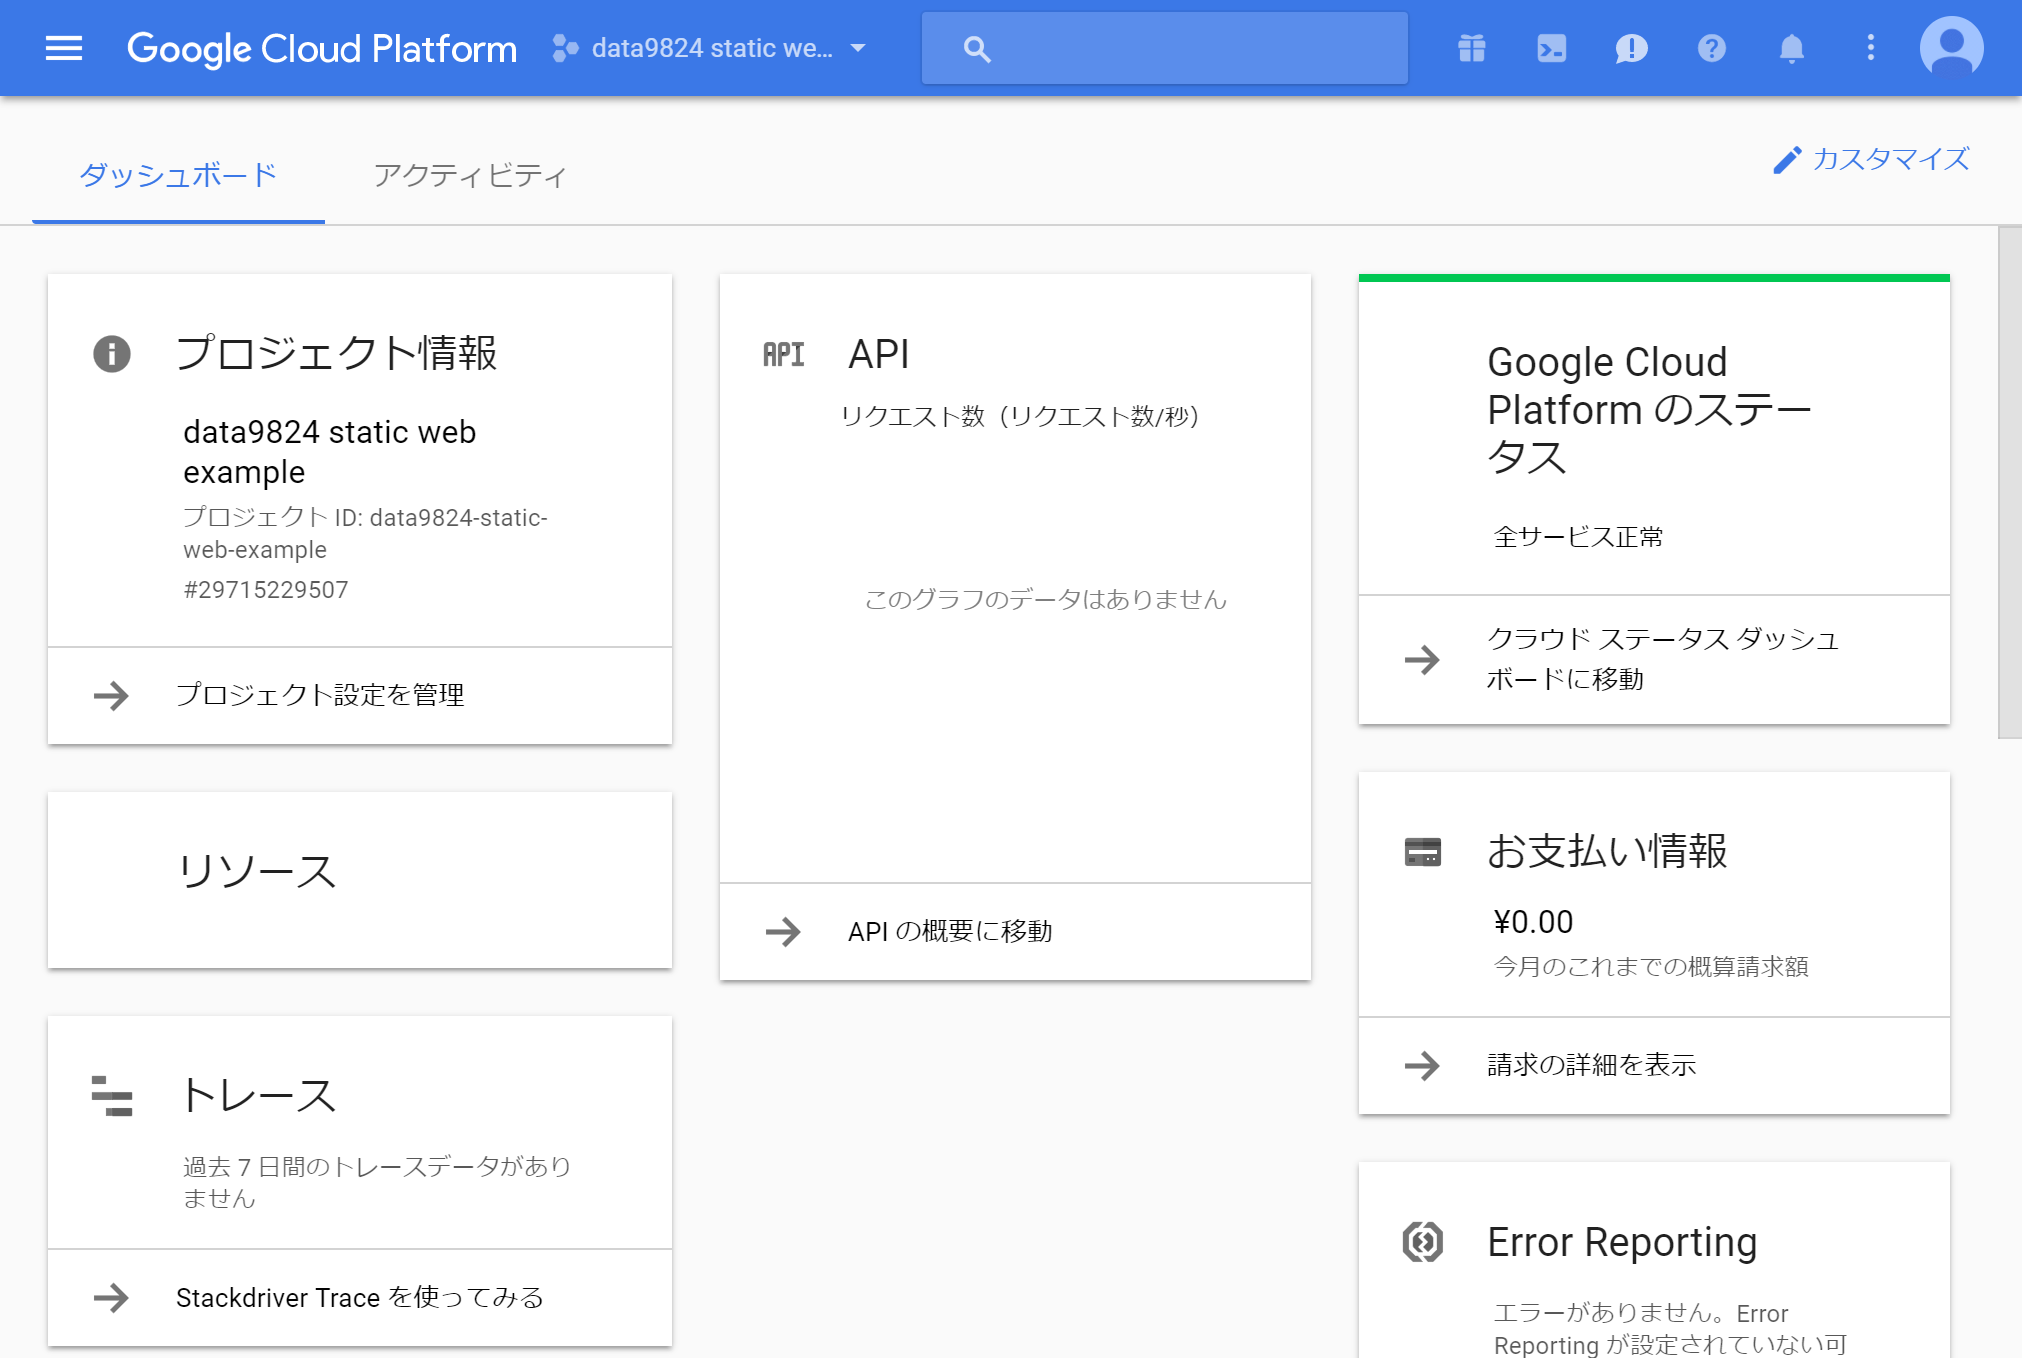Expand the data9824 project selector dropdown

click(710, 48)
